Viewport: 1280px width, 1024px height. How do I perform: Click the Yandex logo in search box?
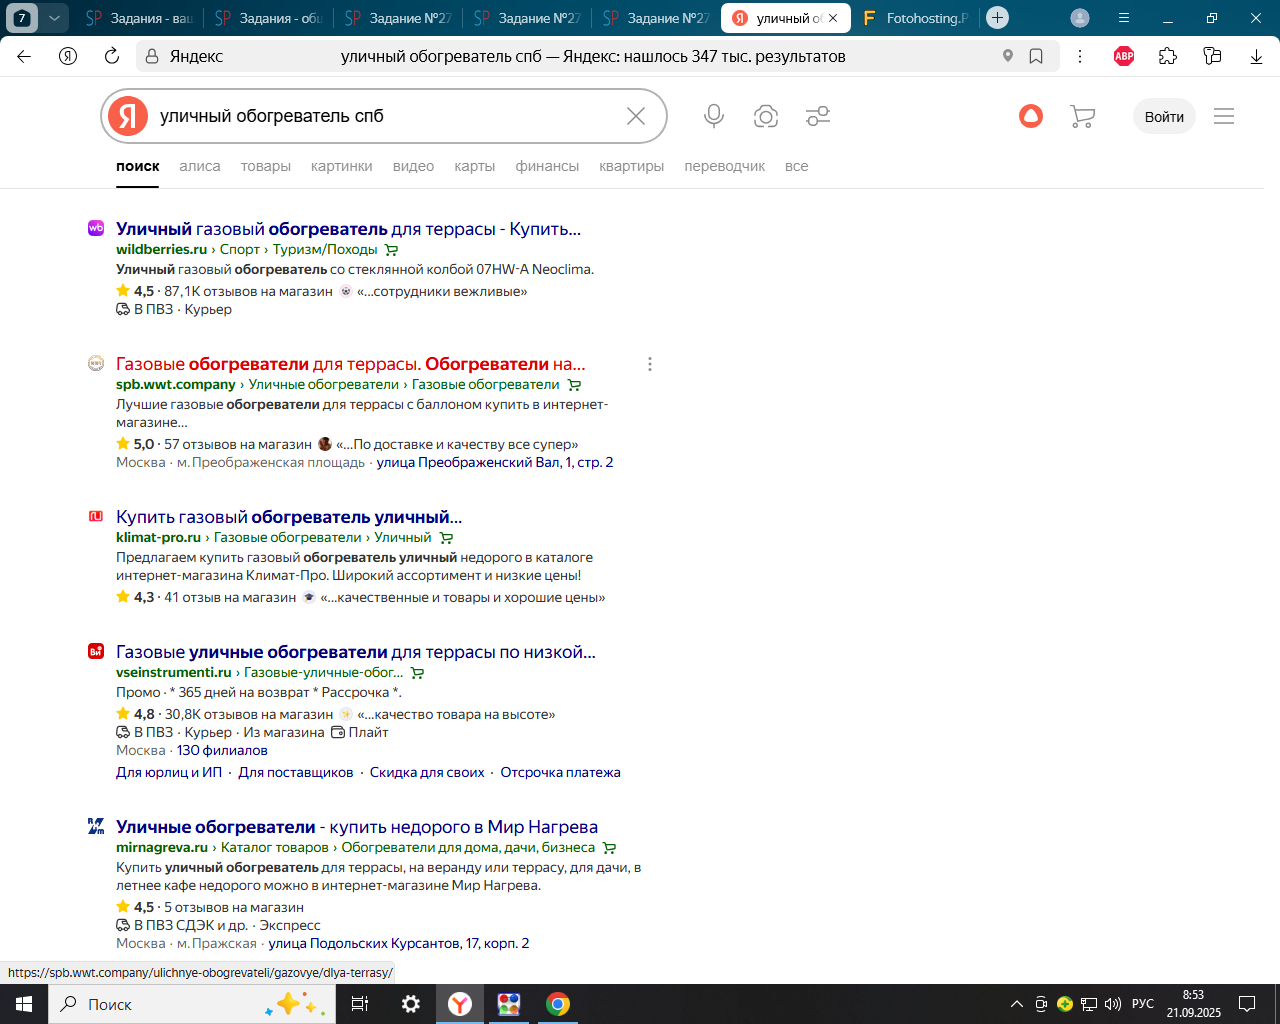128,116
